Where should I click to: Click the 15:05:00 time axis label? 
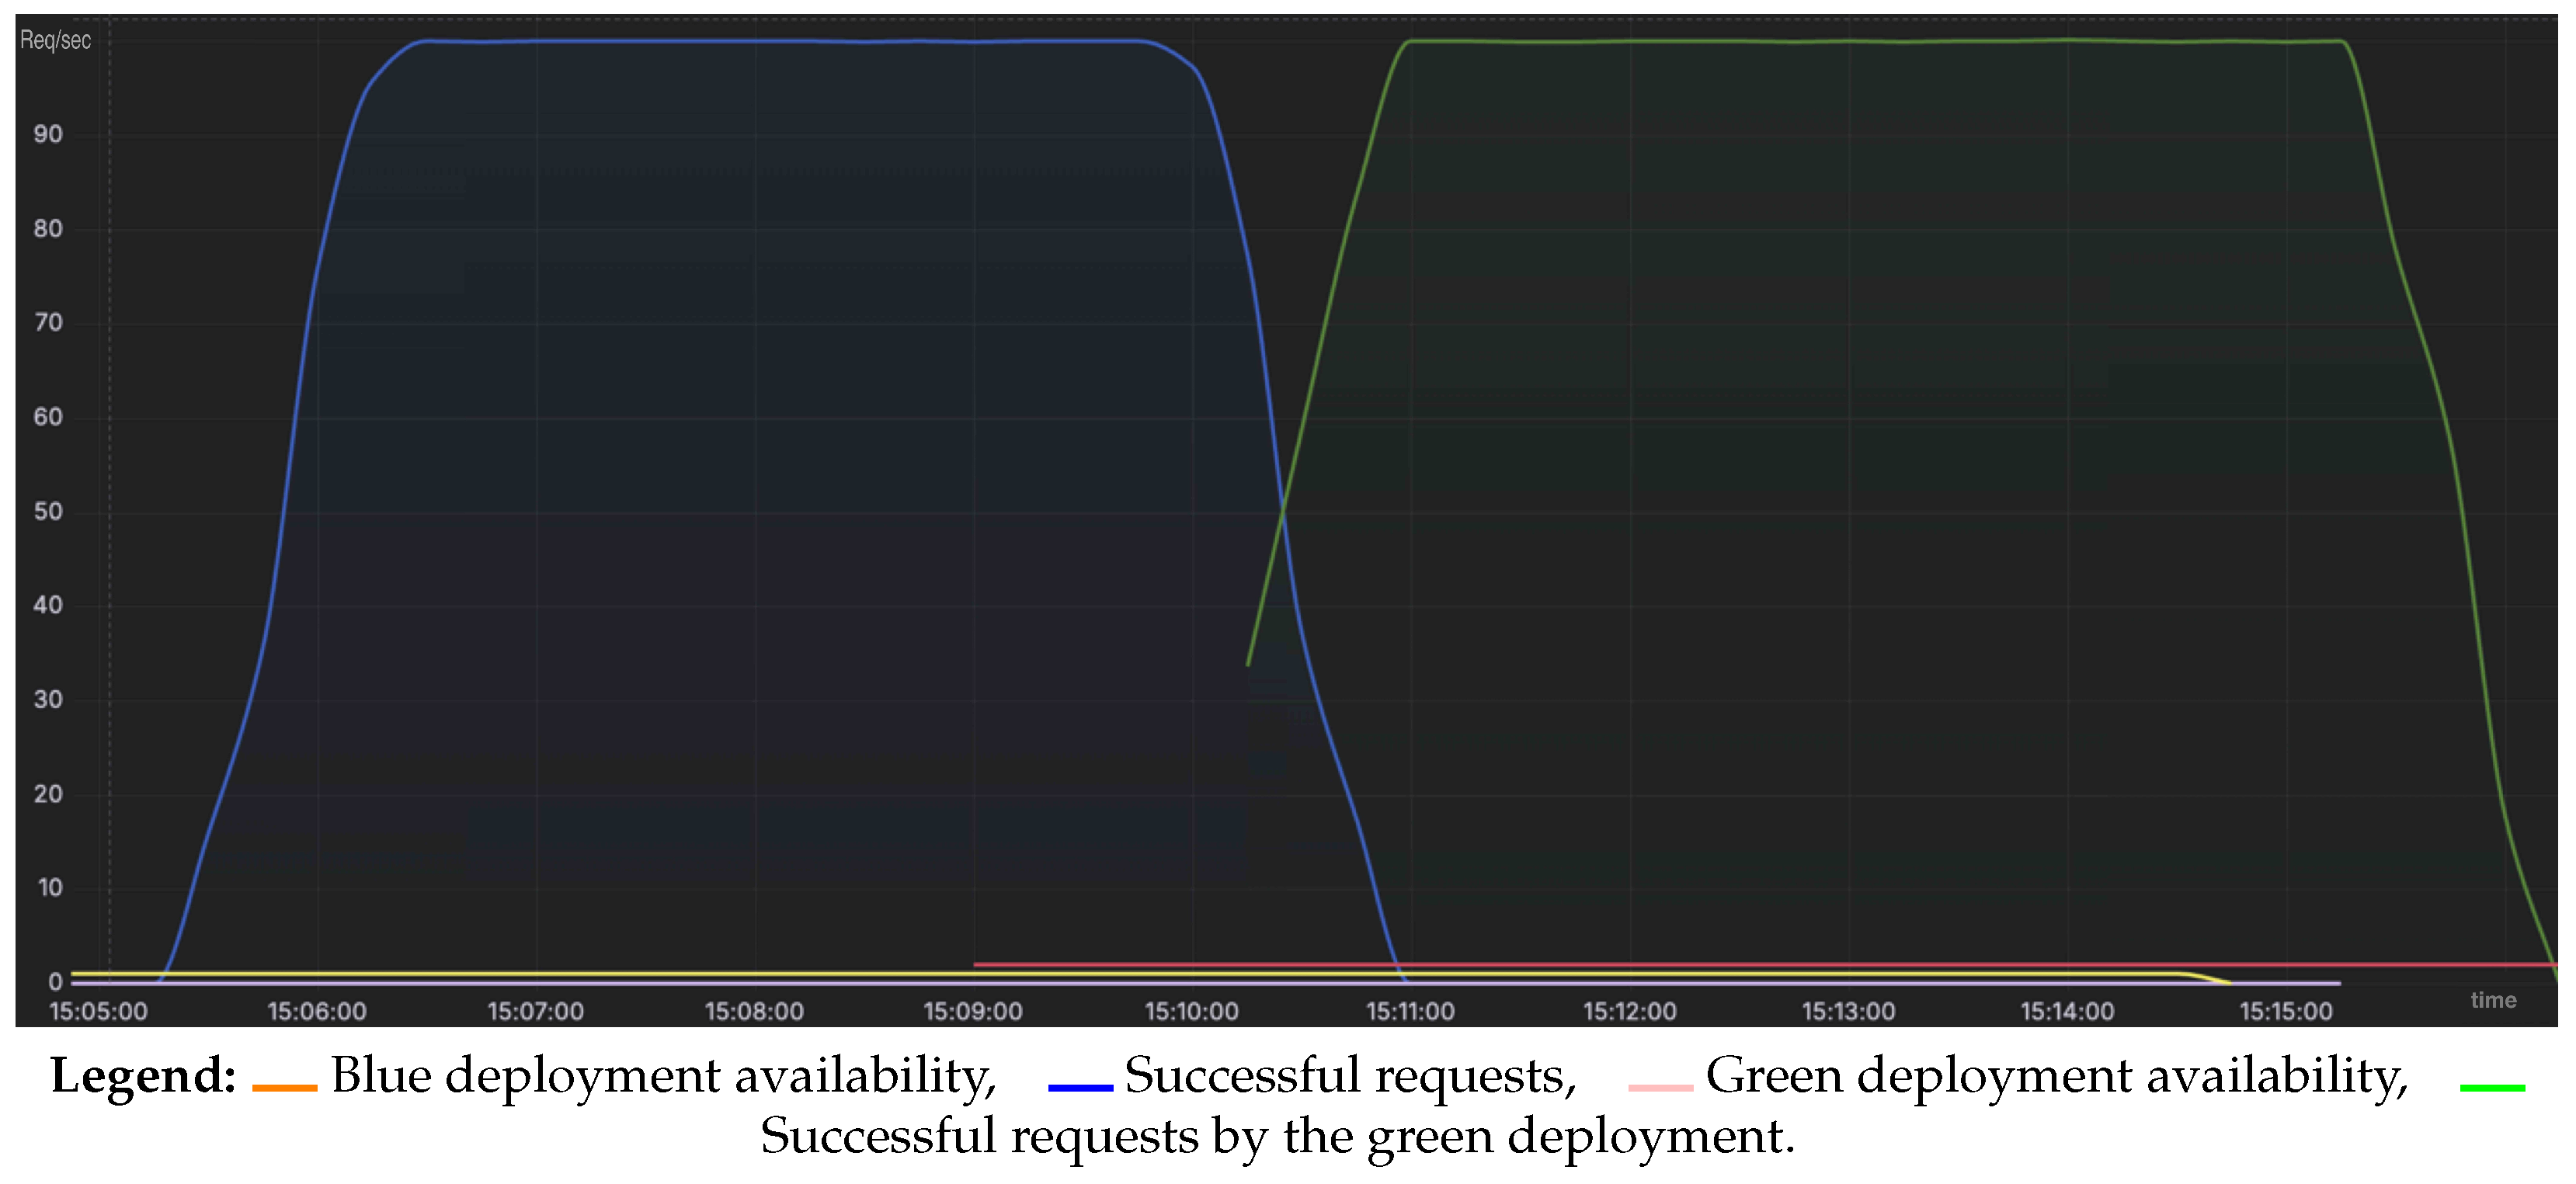98,1011
